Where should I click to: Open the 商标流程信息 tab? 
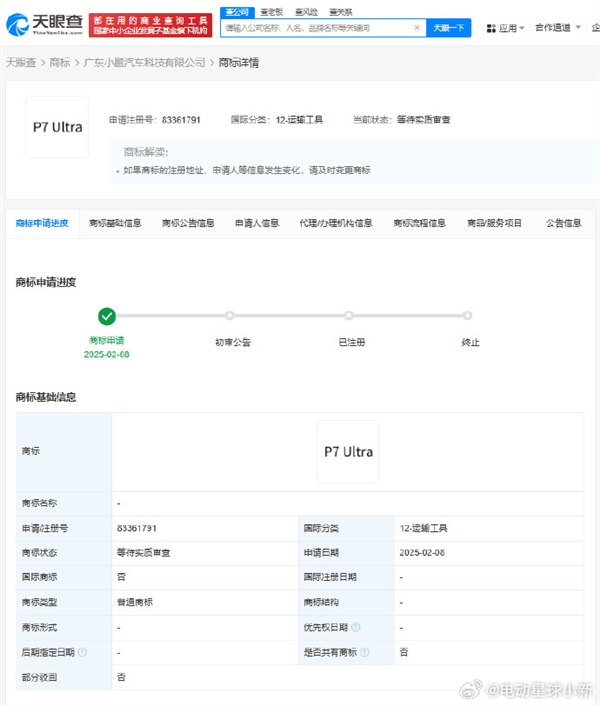pyautogui.click(x=419, y=223)
